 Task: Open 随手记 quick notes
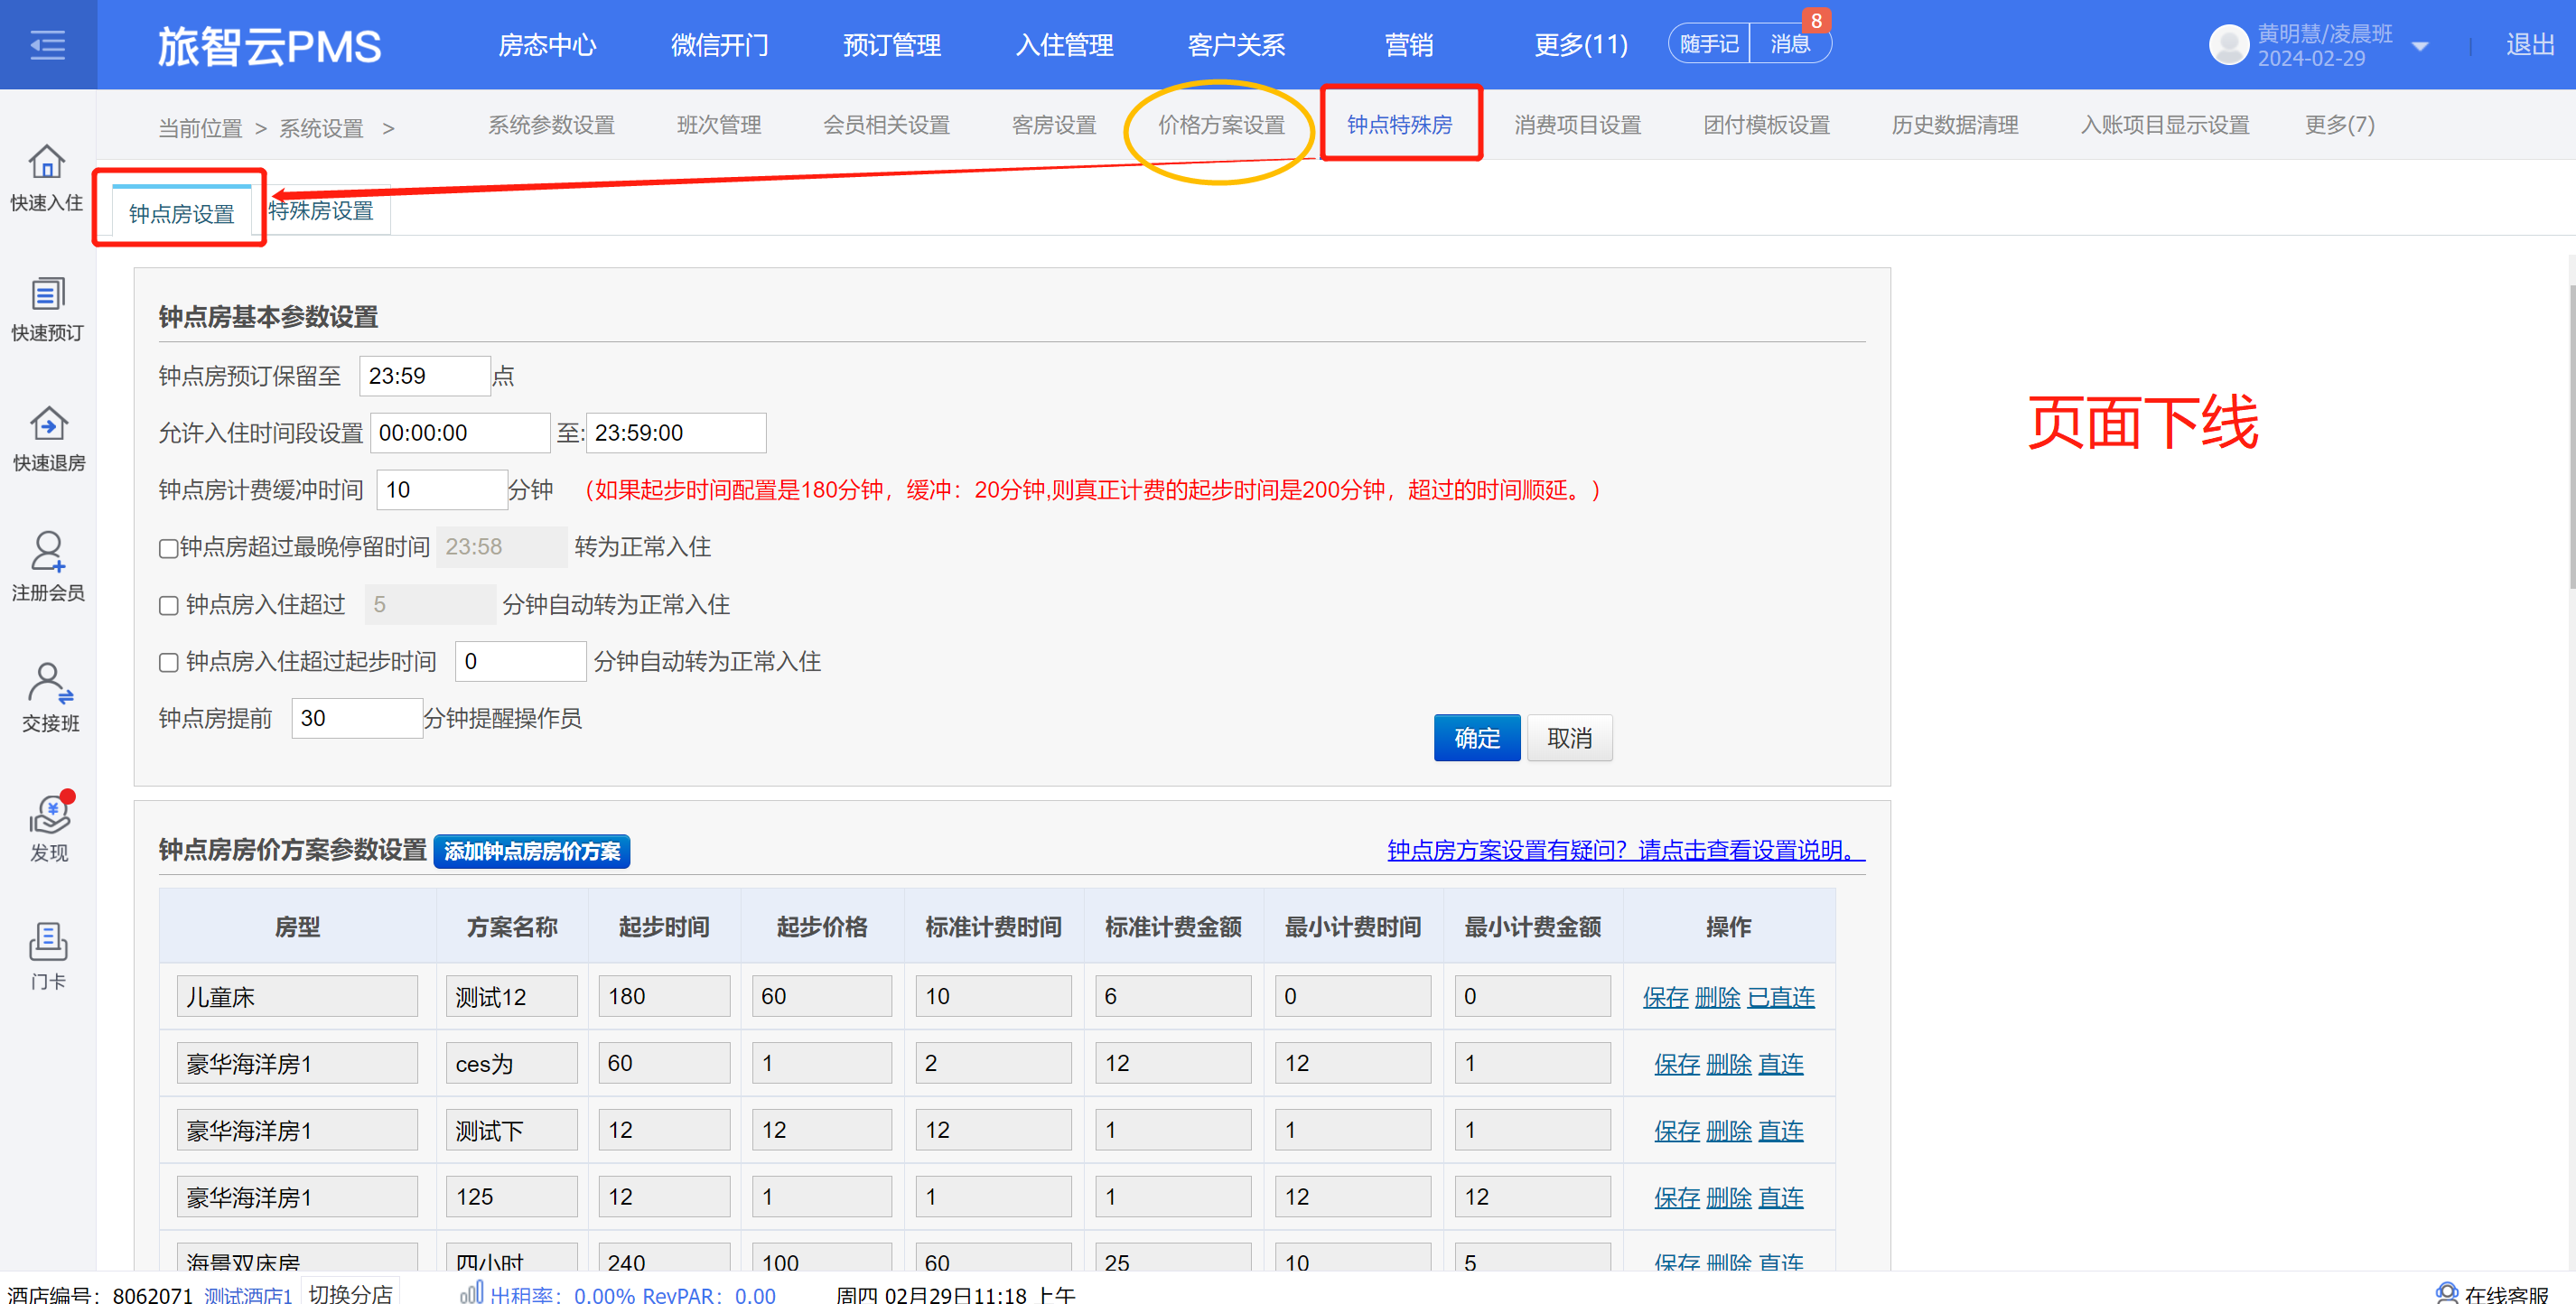(1709, 44)
